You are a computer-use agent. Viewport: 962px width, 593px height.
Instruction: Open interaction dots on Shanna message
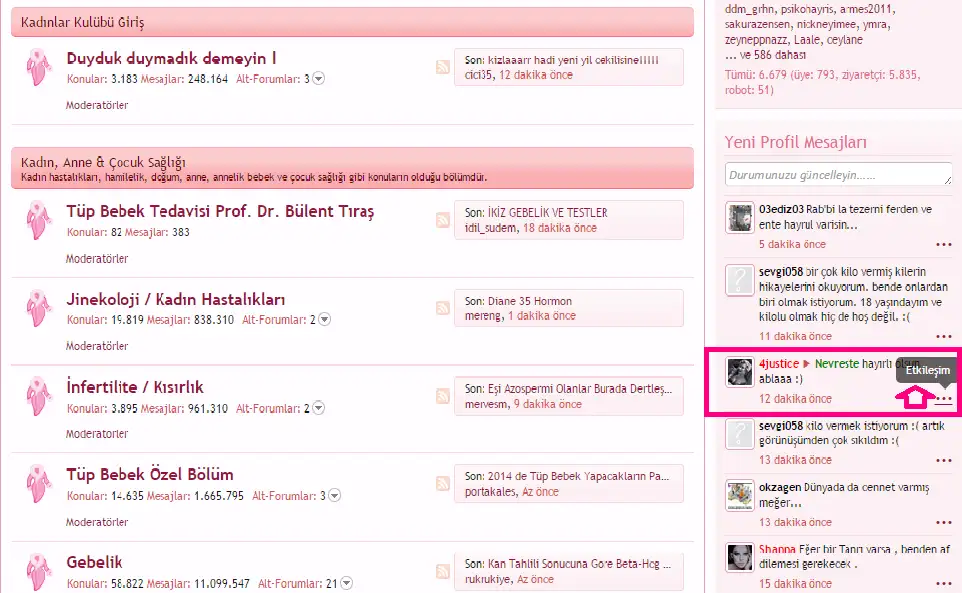(944, 584)
